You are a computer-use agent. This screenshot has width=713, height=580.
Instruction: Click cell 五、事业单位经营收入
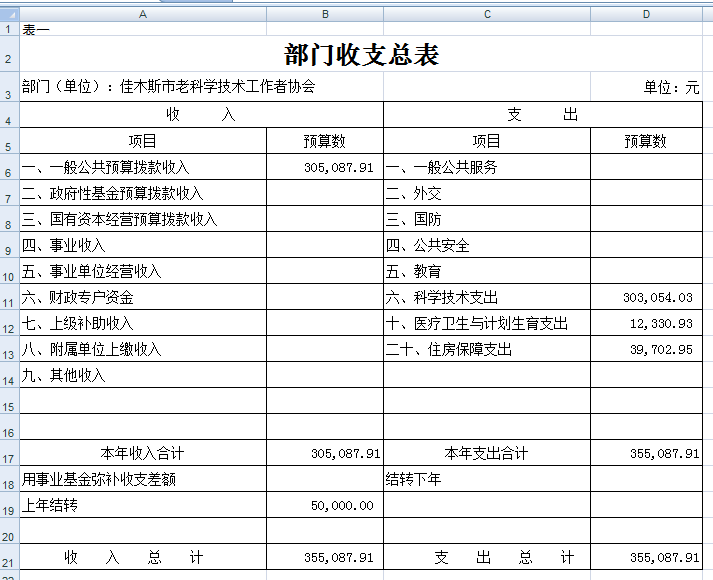(143, 271)
